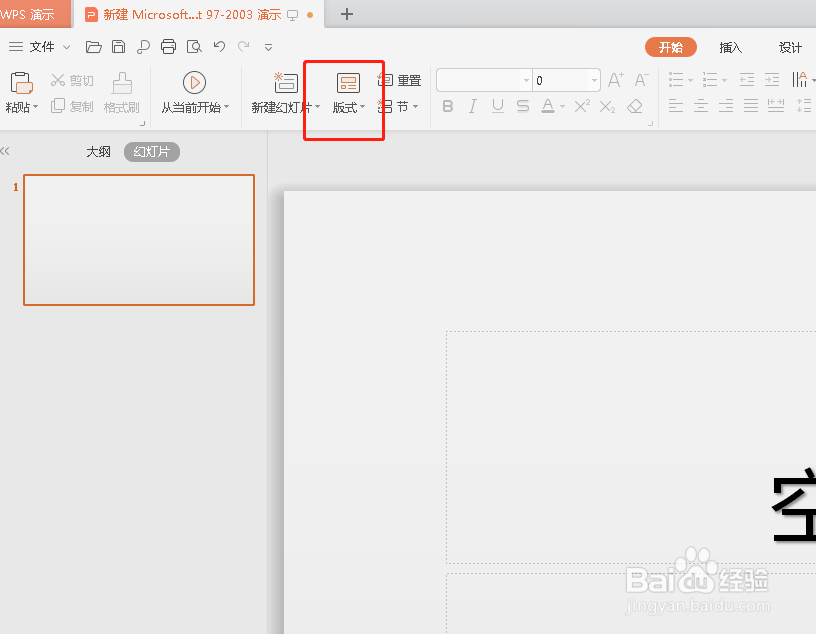Decrease font size with A- icon
This screenshot has width=816, height=634.
[641, 80]
